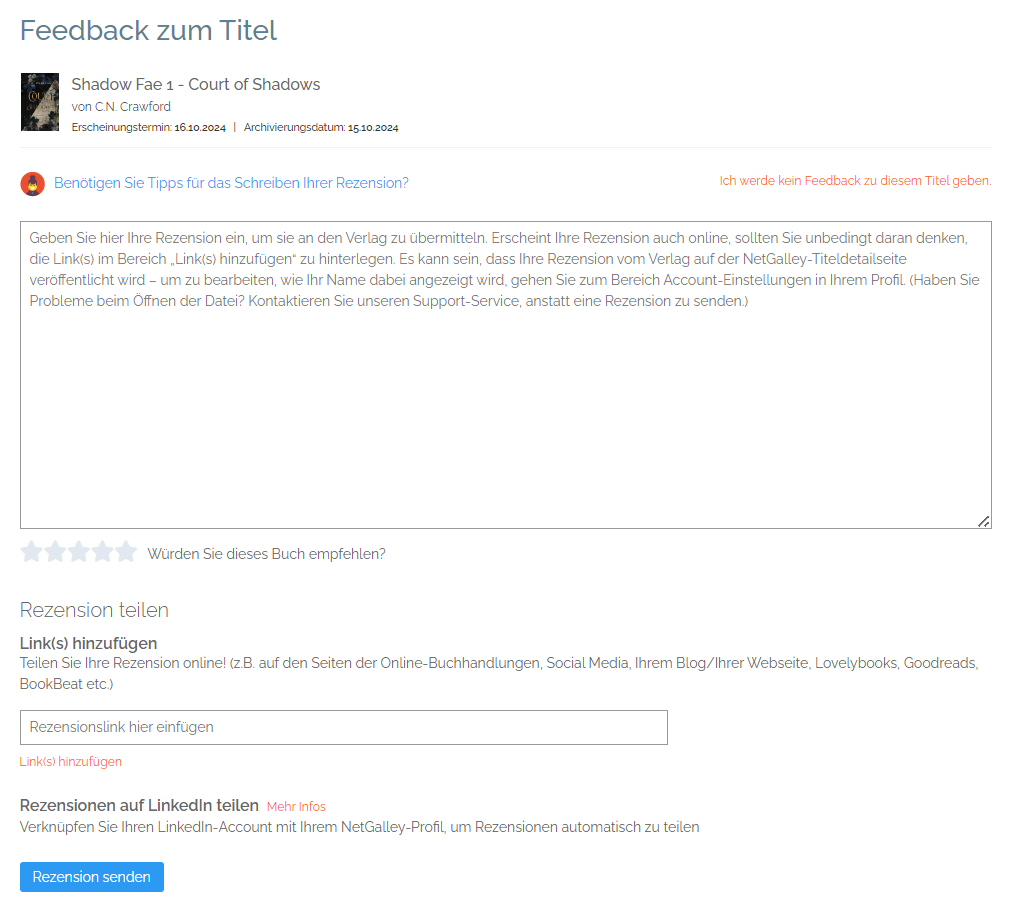Choose the fifth star rating
Image resolution: width=1009 pixels, height=913 pixels.
(x=126, y=552)
